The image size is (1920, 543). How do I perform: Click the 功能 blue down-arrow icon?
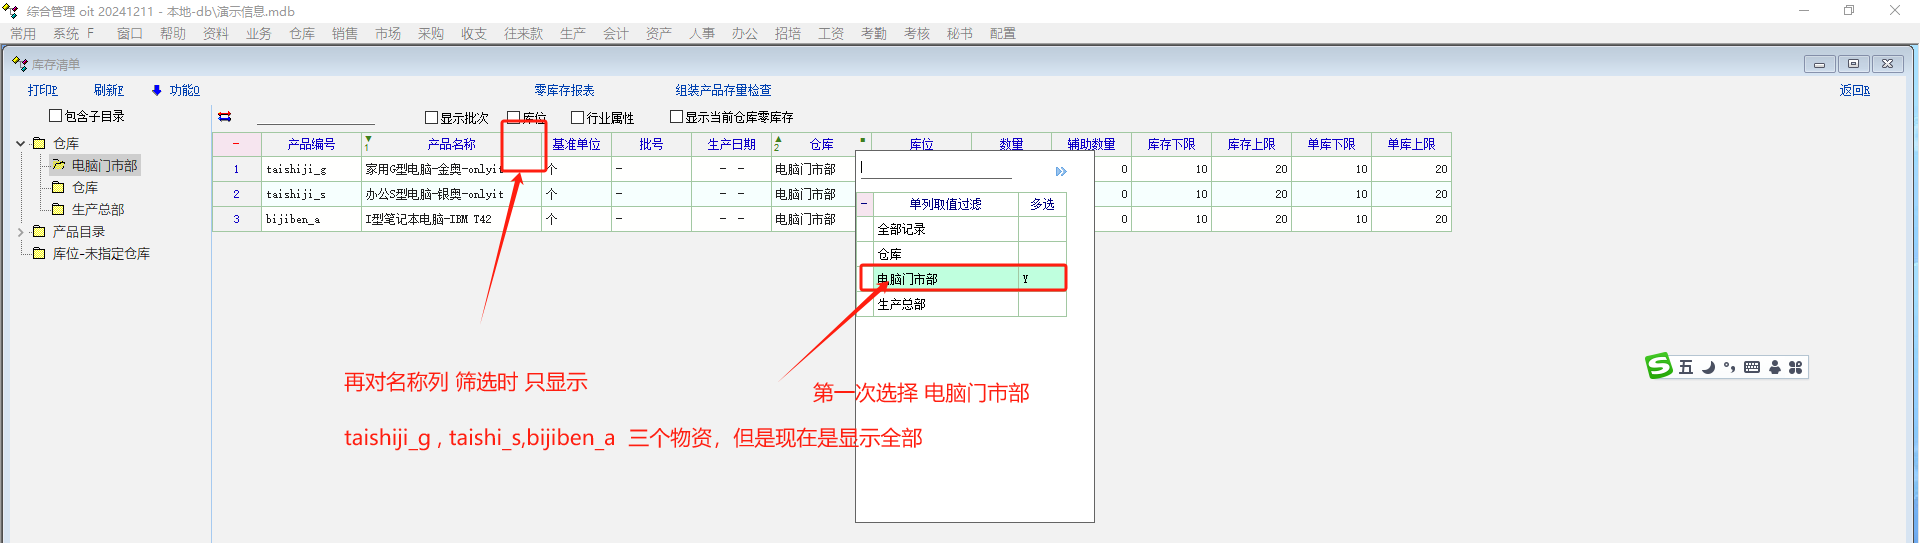click(x=157, y=90)
